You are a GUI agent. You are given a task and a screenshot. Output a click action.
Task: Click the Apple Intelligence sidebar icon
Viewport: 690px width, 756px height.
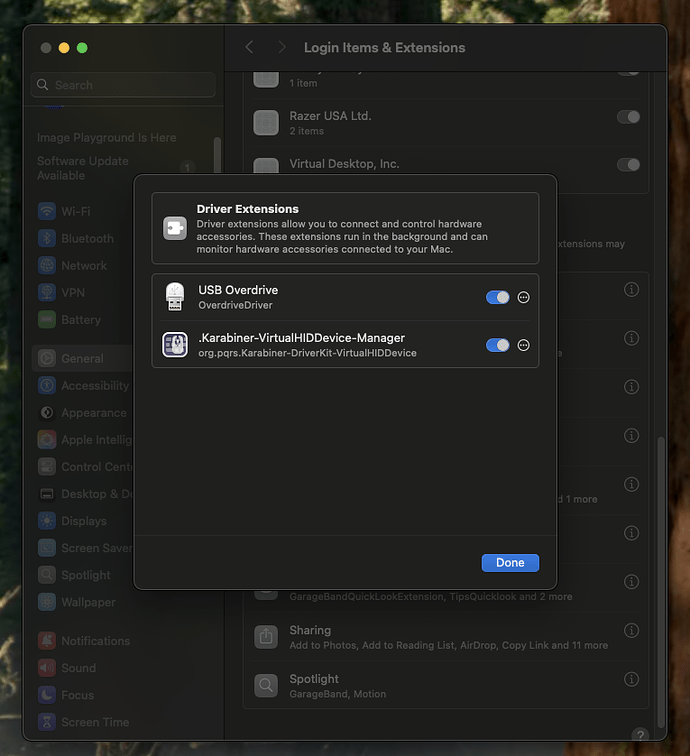47,439
